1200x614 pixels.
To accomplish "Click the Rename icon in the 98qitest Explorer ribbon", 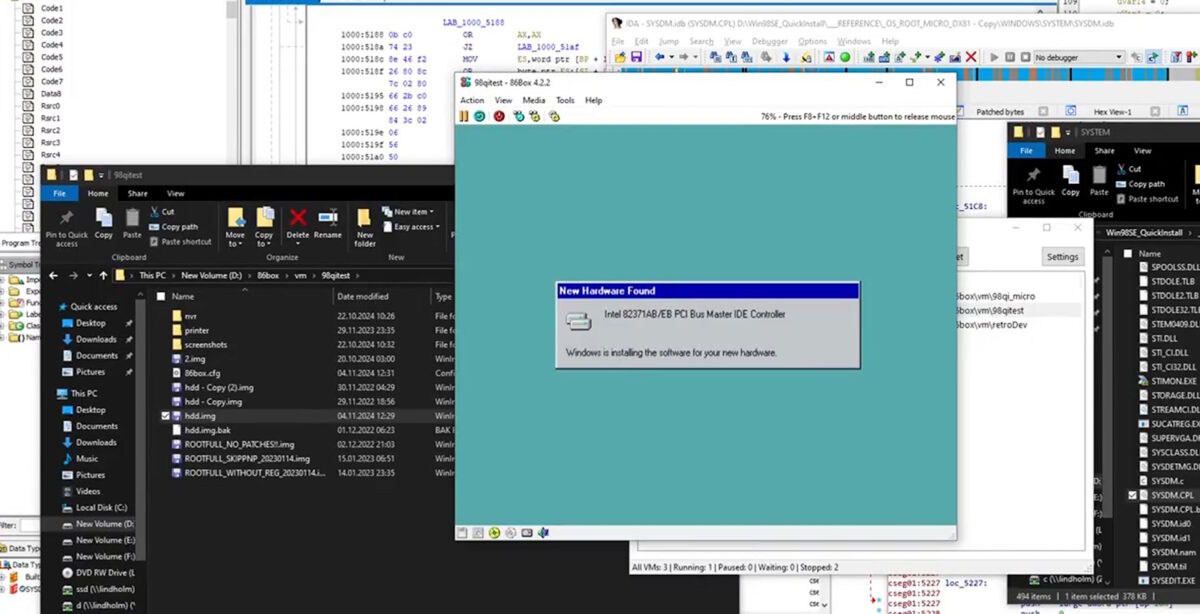I will [x=328, y=218].
